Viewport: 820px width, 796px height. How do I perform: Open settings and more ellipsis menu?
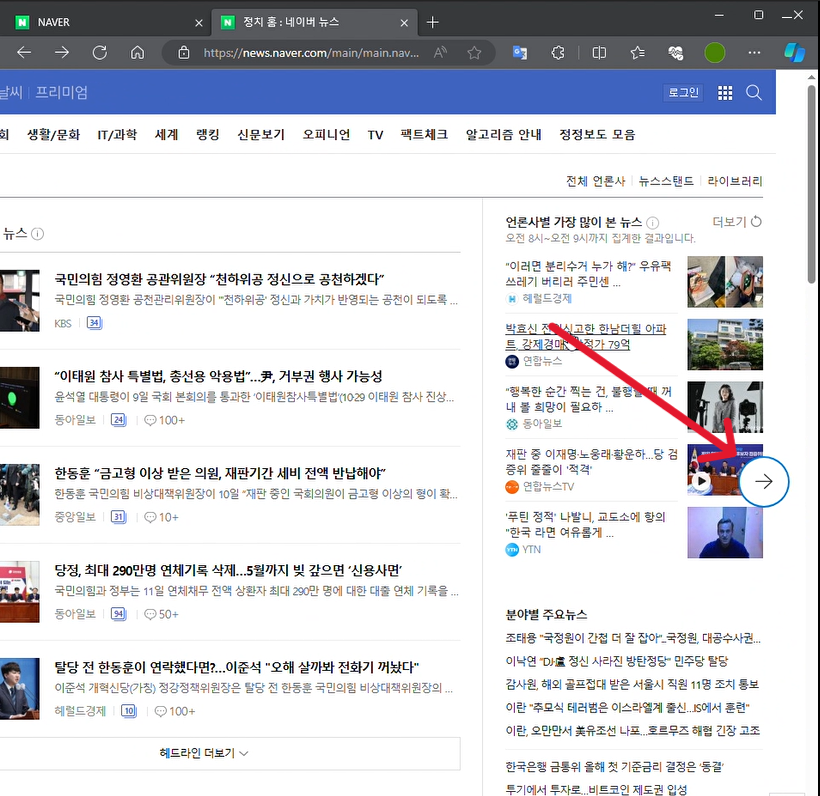pos(754,52)
